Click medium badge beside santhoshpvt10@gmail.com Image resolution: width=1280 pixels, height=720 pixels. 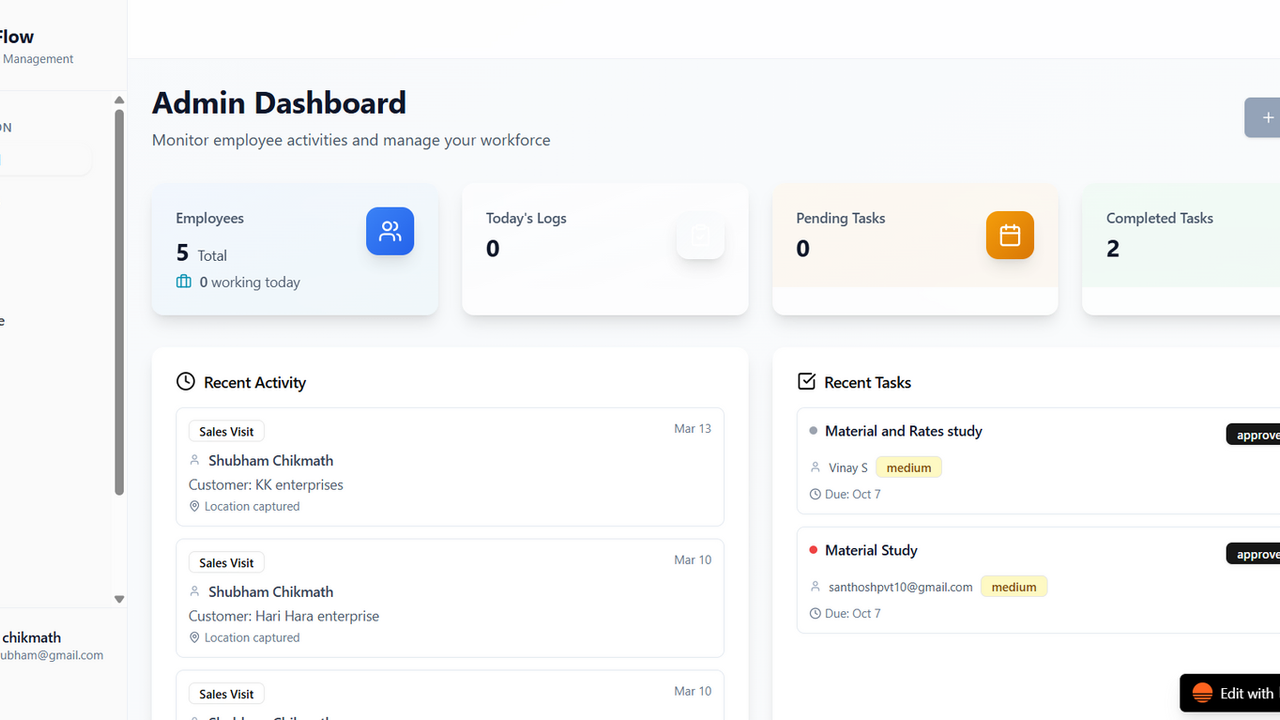click(x=1014, y=587)
